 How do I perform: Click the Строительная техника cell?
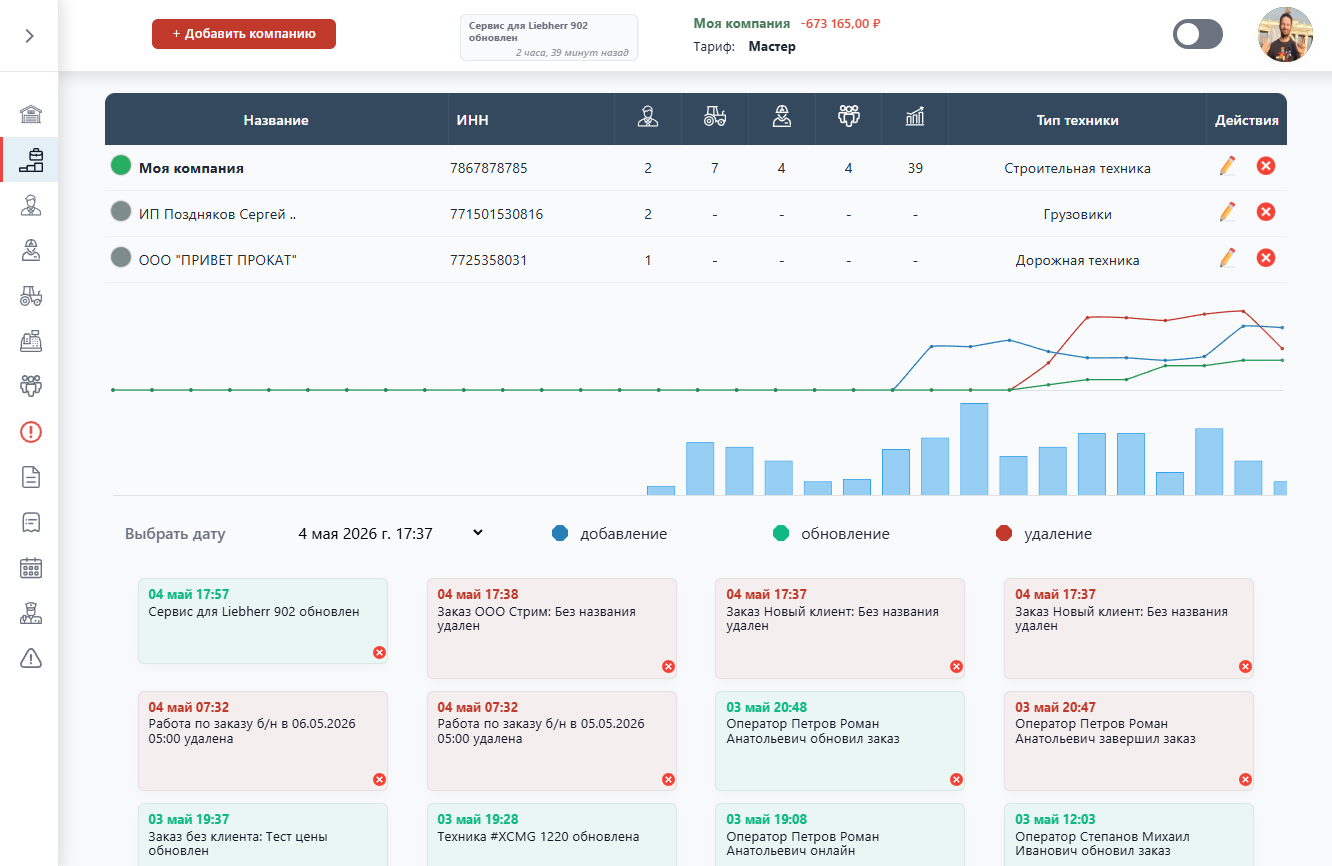pos(1077,168)
